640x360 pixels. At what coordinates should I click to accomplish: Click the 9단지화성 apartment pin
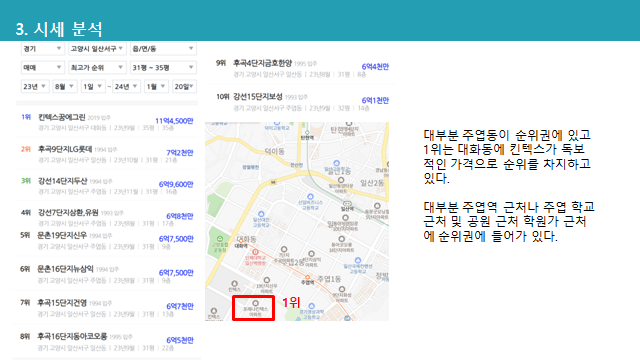coord(342,289)
